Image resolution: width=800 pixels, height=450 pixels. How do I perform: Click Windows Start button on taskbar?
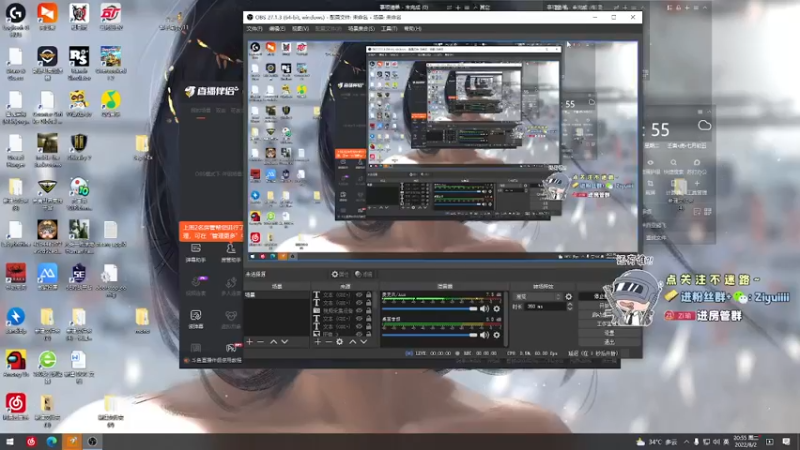(x=10, y=441)
